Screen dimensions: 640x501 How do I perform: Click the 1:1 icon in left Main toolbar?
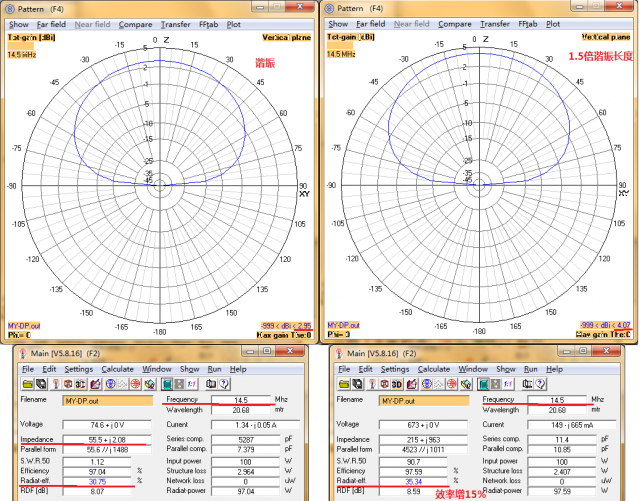[192, 384]
